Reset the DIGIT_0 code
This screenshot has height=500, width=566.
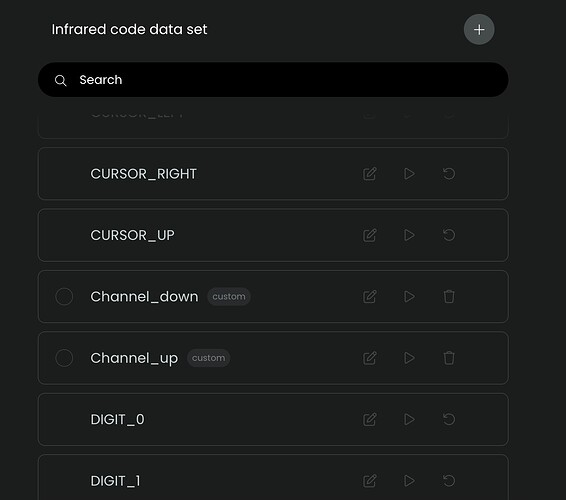(x=449, y=419)
